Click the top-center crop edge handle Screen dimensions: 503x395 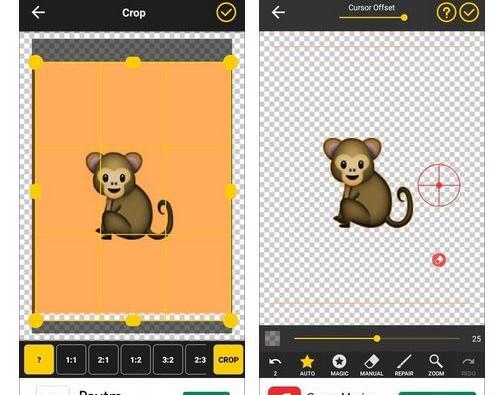133,62
